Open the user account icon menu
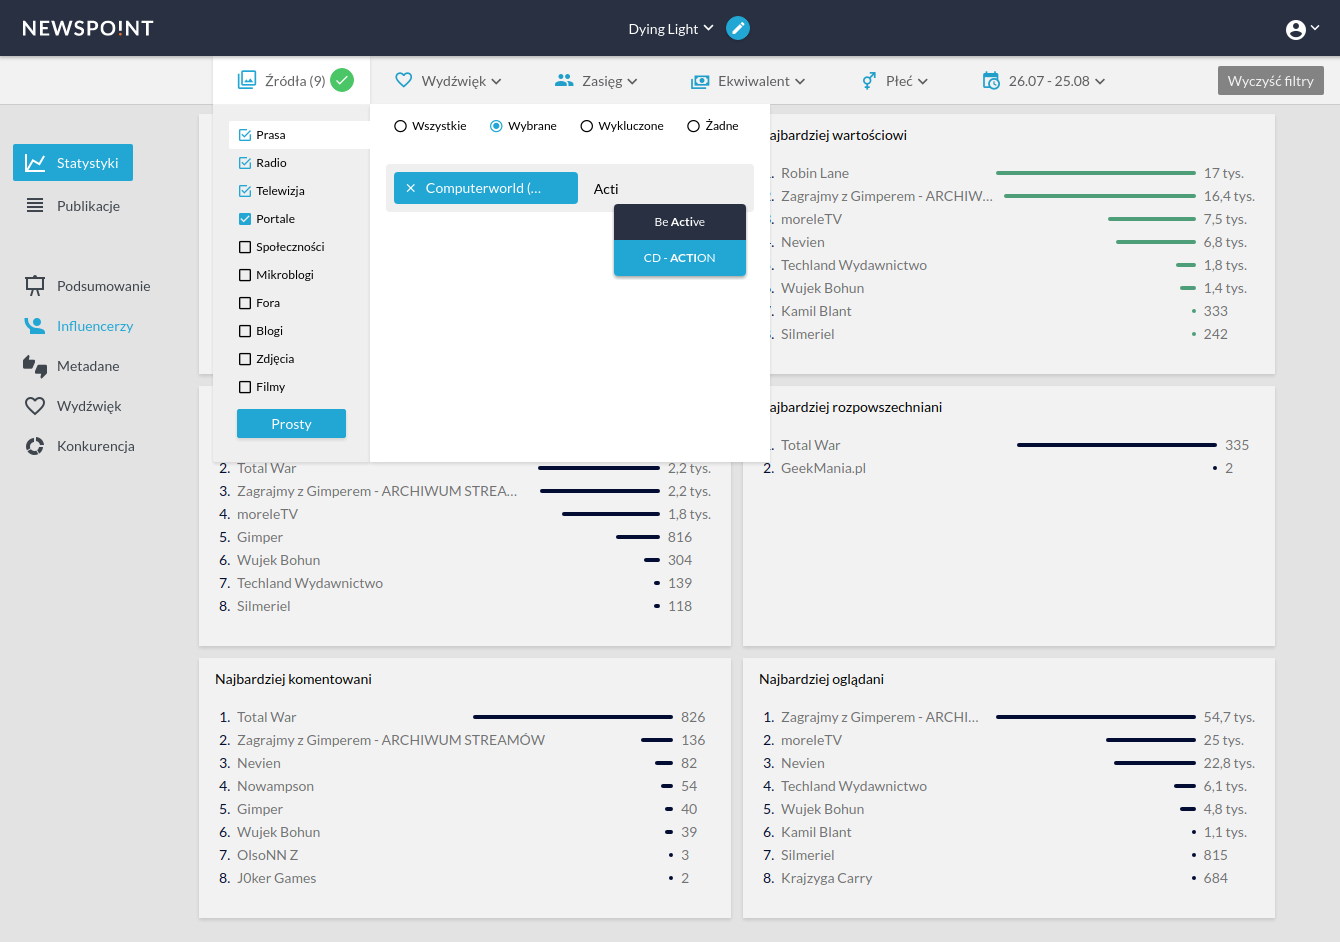Screen dimensions: 1340x942 coord(1296,29)
